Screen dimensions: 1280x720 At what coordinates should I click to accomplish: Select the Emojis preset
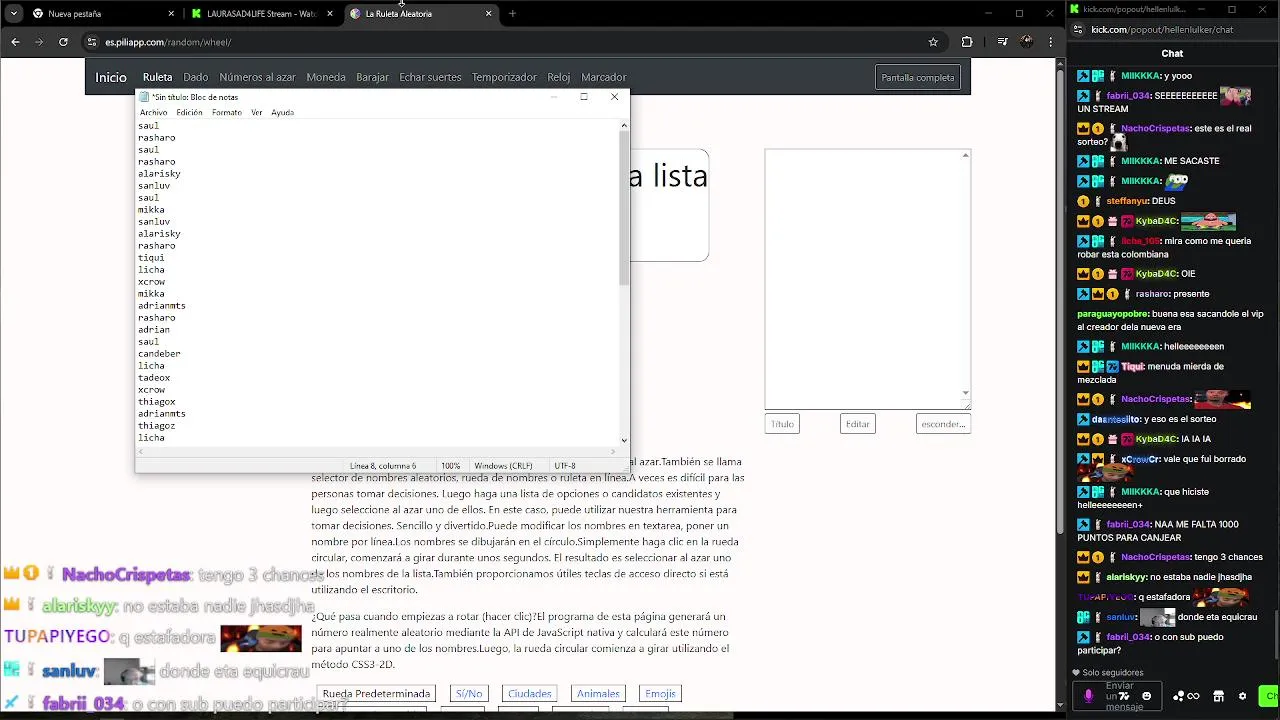(660, 693)
